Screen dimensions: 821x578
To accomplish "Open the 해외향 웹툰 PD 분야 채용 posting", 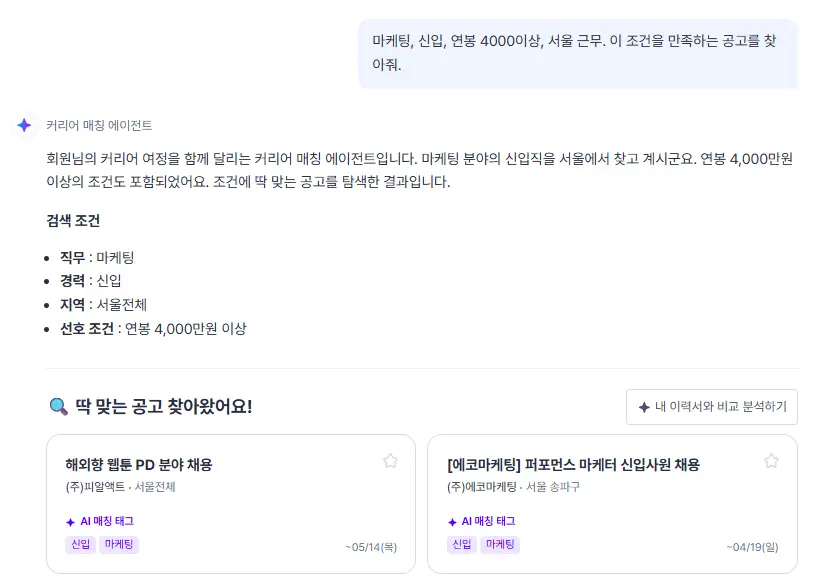I will 139,465.
